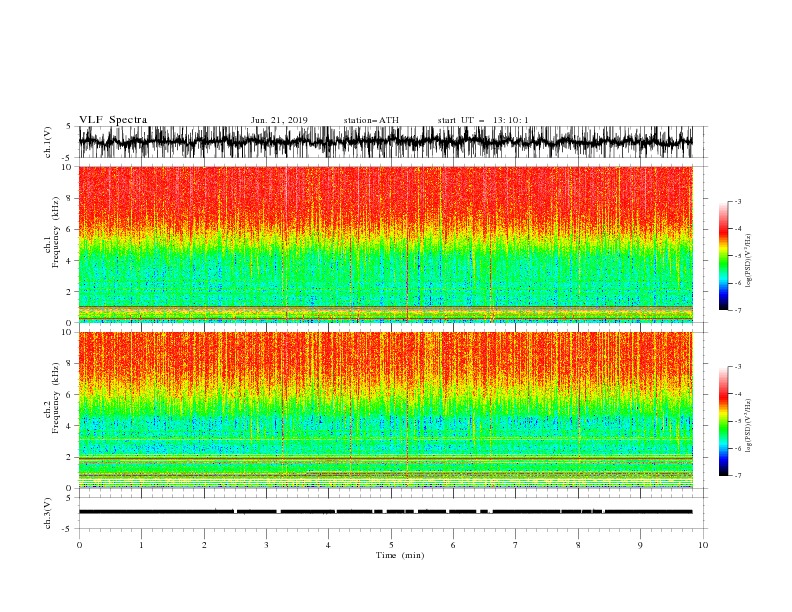Click the "VLF Spectra" title text
The width and height of the screenshot is (792, 612).
coord(113,120)
